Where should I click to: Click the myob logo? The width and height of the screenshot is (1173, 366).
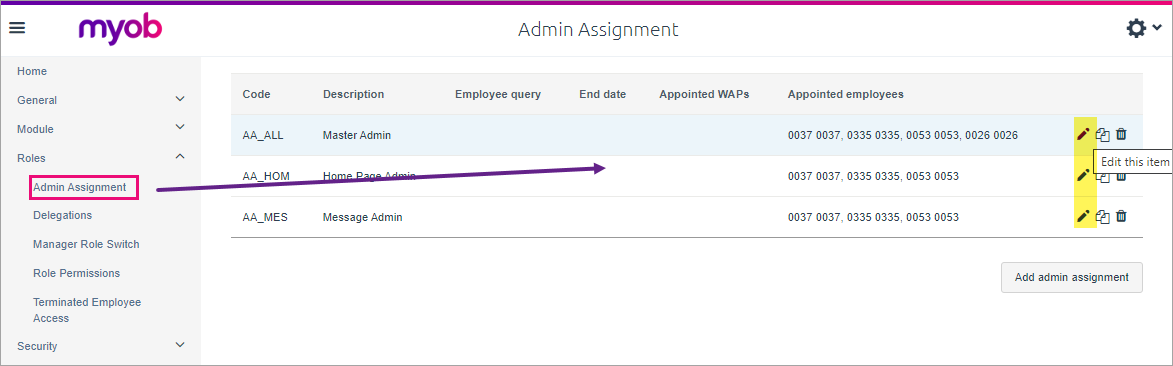pyautogui.click(x=120, y=30)
